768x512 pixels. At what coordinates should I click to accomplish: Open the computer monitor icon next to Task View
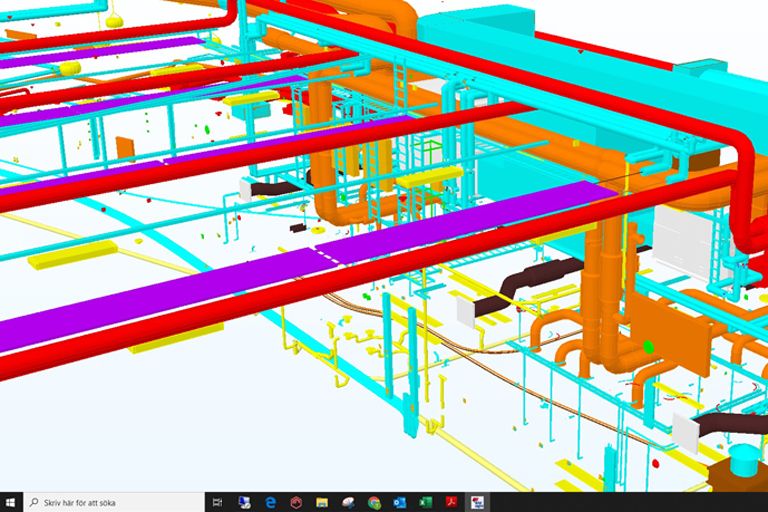click(x=244, y=502)
